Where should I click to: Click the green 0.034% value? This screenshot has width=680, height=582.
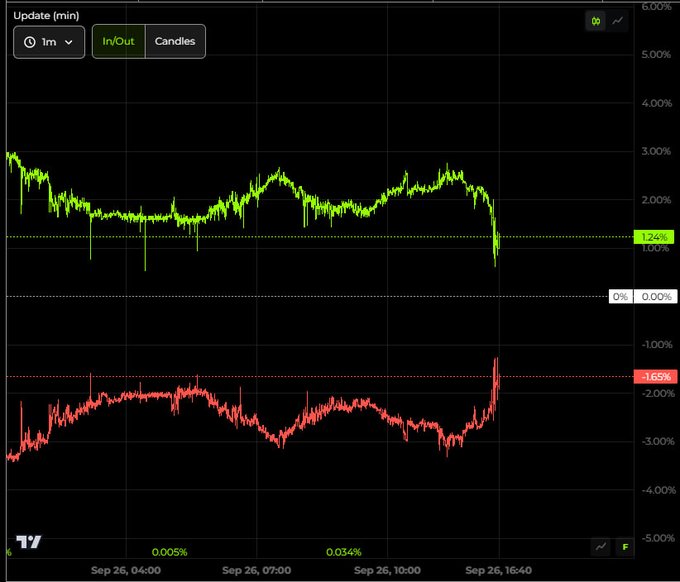(344, 552)
